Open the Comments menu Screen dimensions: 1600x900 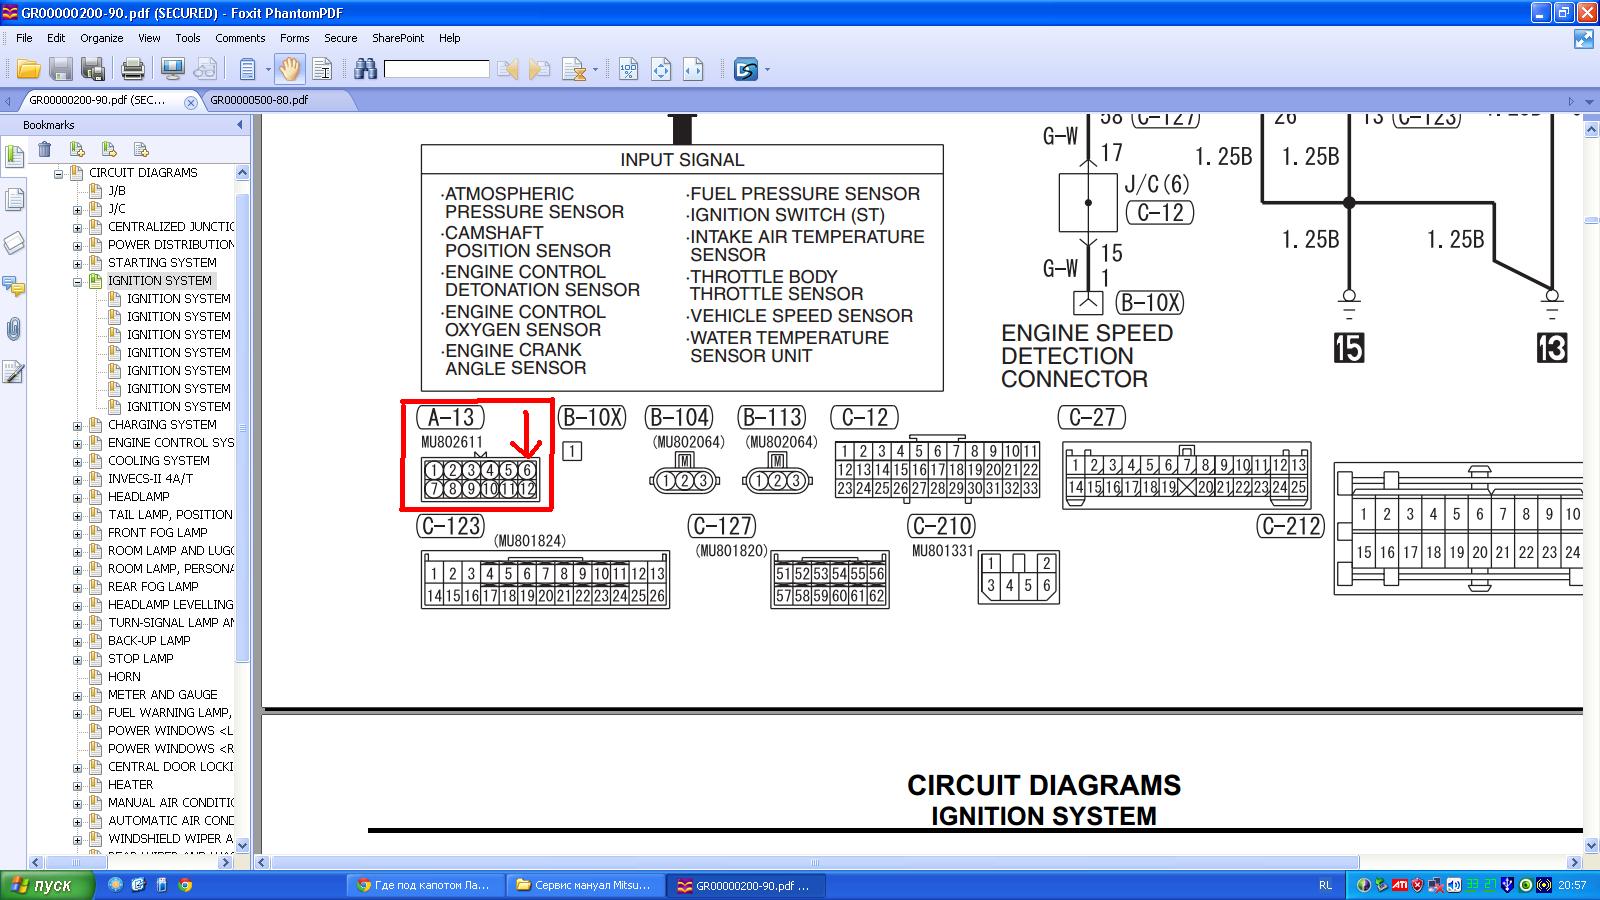[240, 38]
